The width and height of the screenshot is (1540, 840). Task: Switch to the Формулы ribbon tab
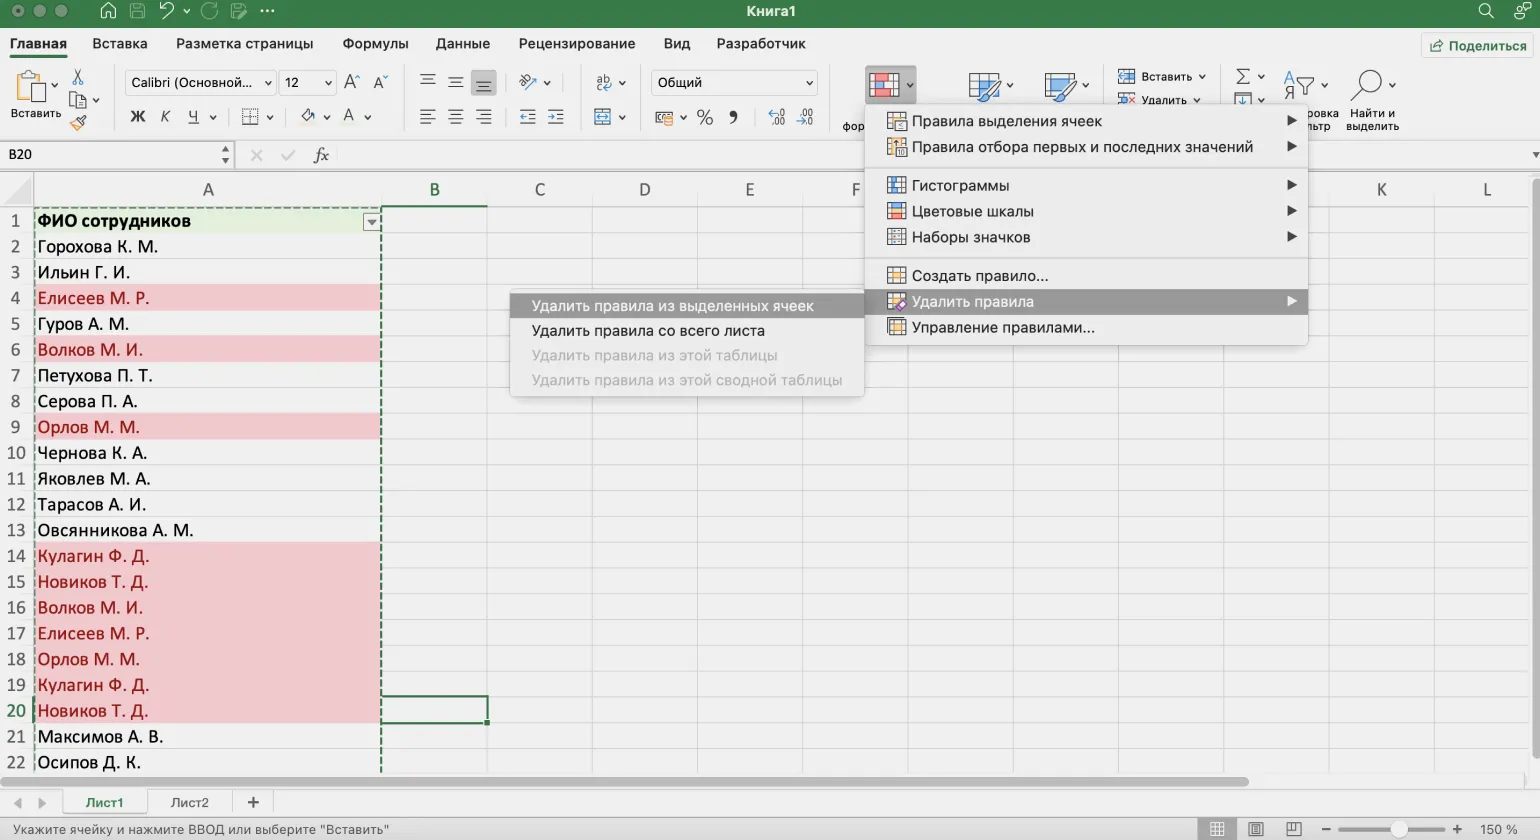coord(375,44)
